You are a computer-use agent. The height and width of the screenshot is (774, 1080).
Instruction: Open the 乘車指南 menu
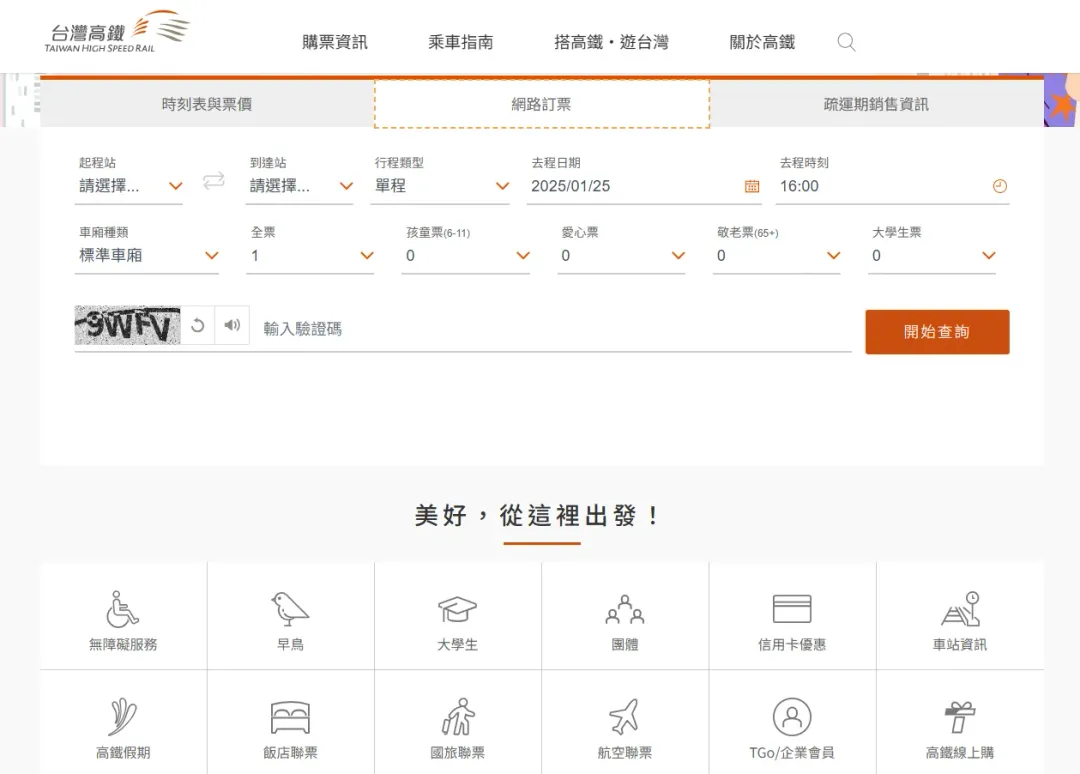coord(461,43)
